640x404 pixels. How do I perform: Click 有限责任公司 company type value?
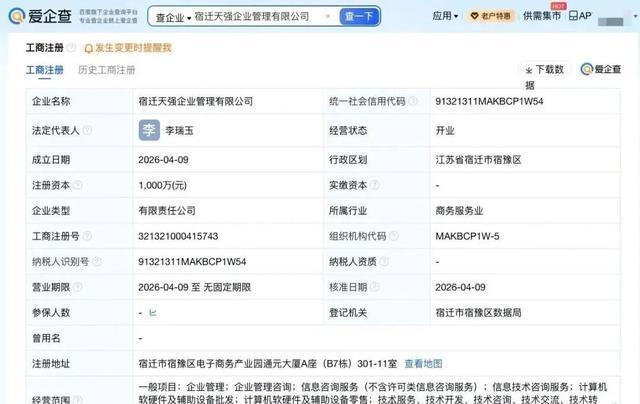[167, 211]
